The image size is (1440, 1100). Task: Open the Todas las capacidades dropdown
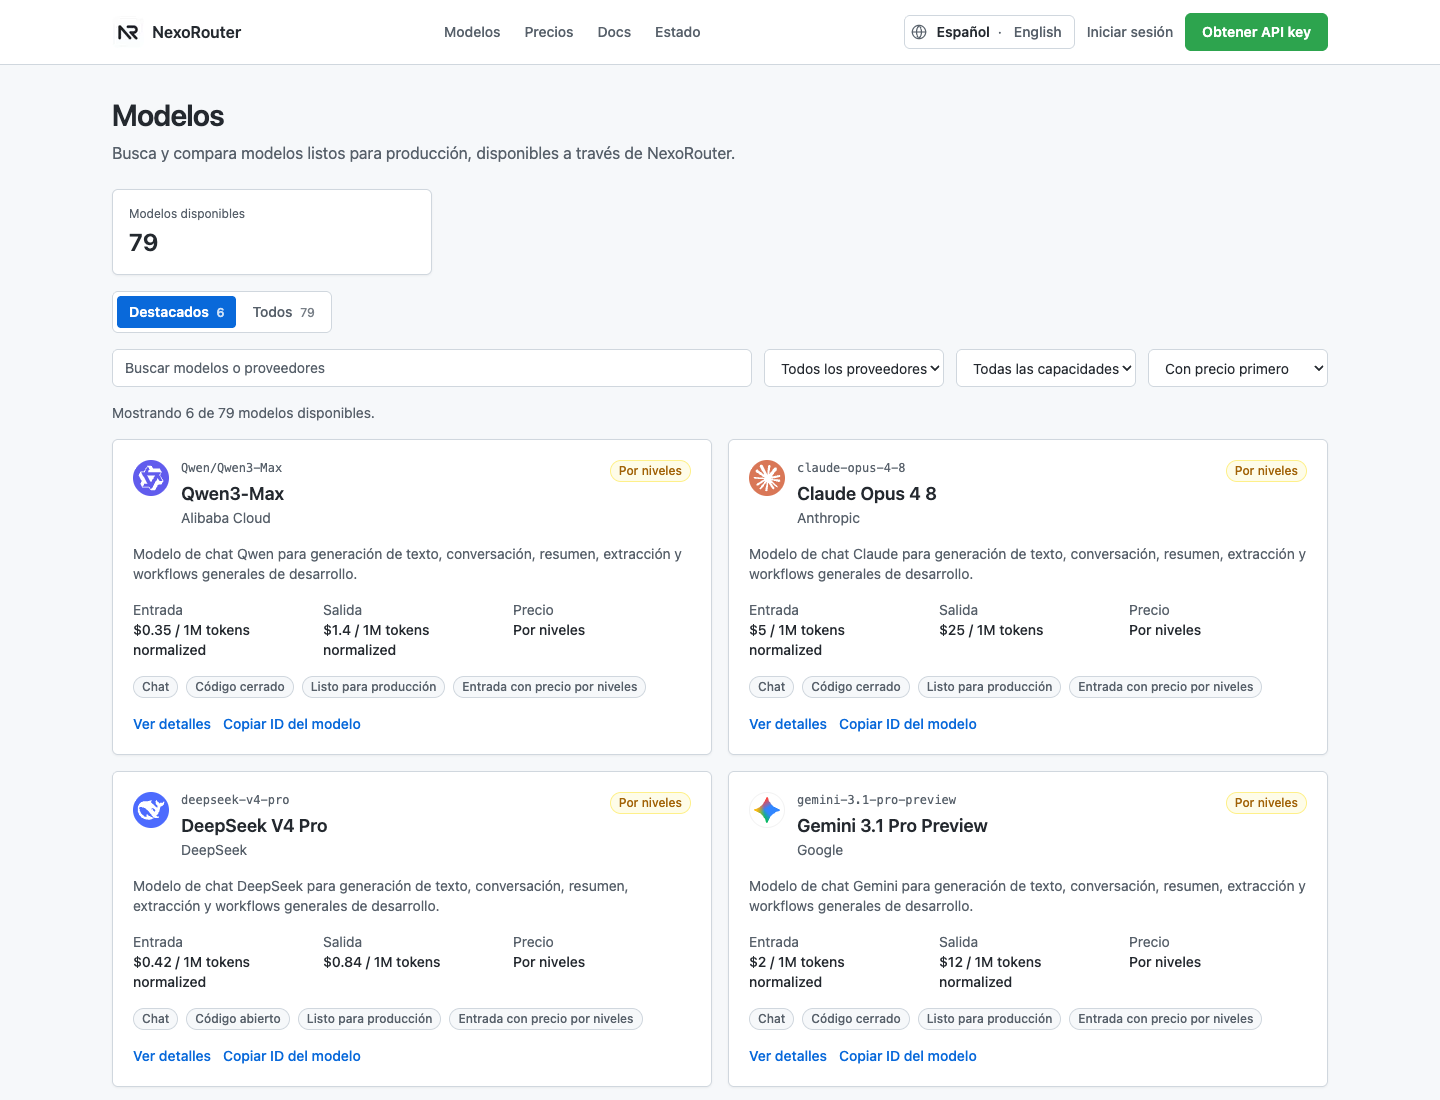point(1046,368)
